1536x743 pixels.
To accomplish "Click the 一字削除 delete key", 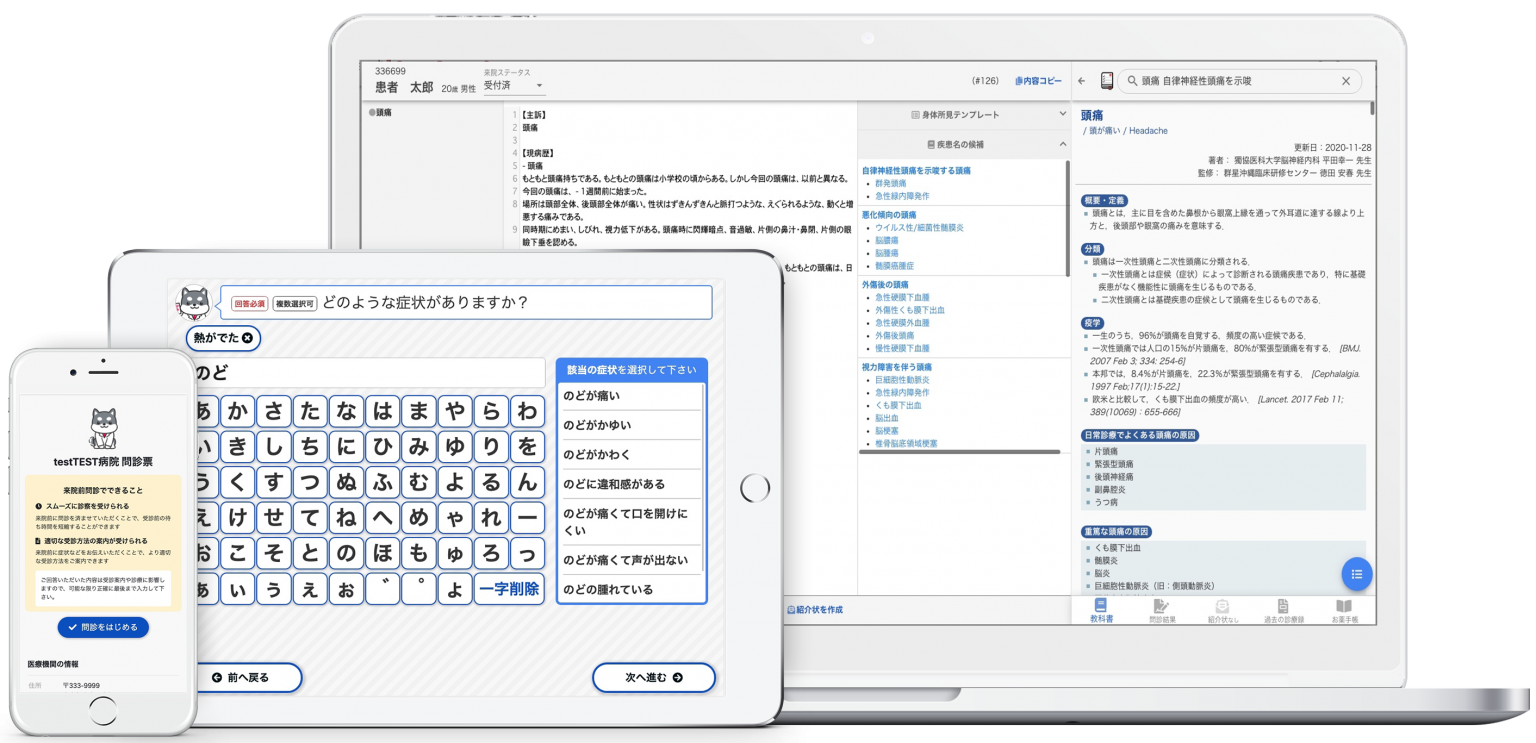I will coord(509,589).
